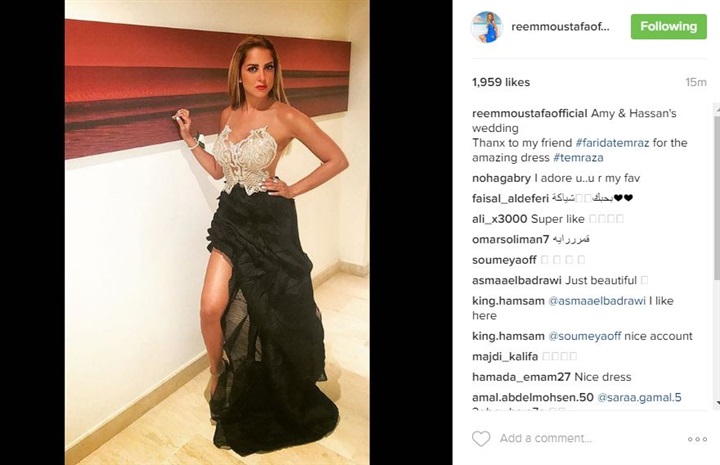
Task: Open the @saraa.gamal.5 mention
Action: [x=639, y=397]
